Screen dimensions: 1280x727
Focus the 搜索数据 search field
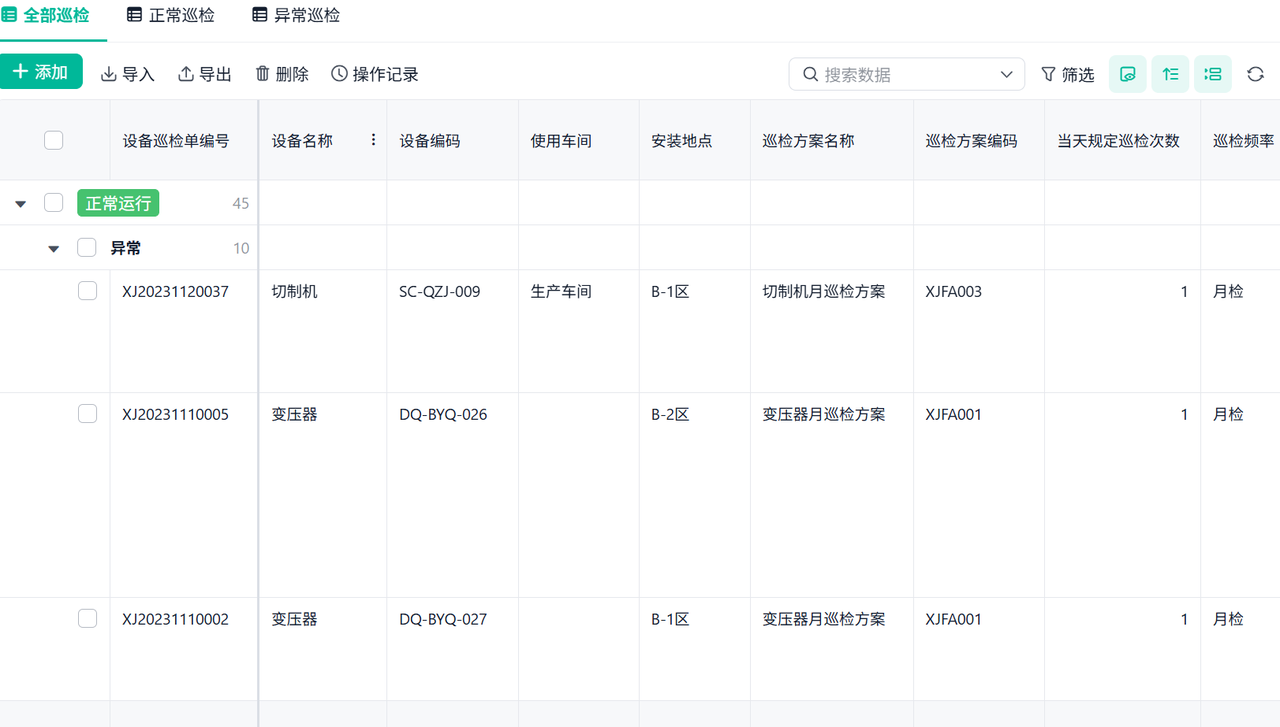[905, 74]
